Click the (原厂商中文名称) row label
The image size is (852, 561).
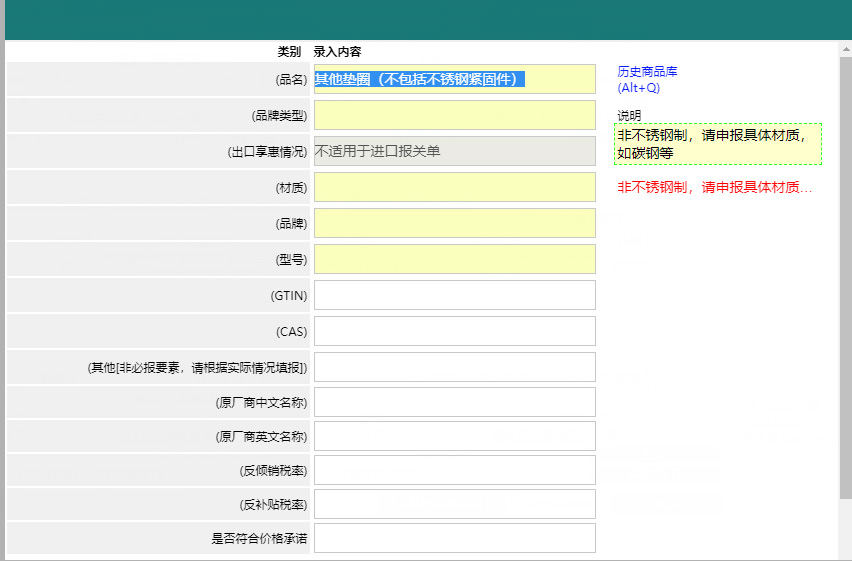pyautogui.click(x=261, y=403)
